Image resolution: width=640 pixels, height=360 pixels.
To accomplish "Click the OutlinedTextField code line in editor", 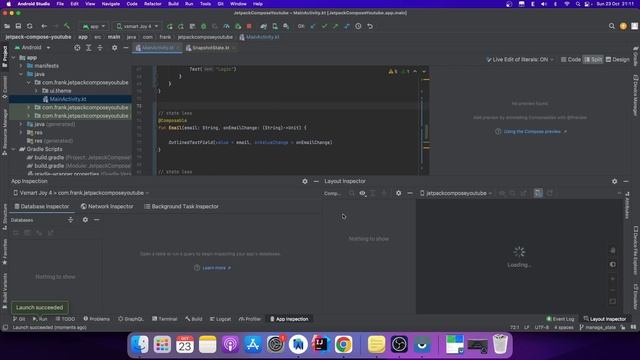I will (x=250, y=142).
